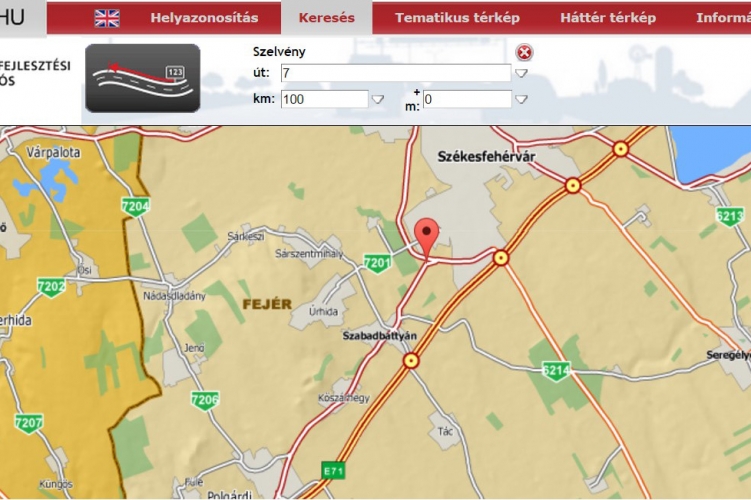The image size is (751, 500).
Task: Switch language using the UK flag icon
Action: [107, 18]
